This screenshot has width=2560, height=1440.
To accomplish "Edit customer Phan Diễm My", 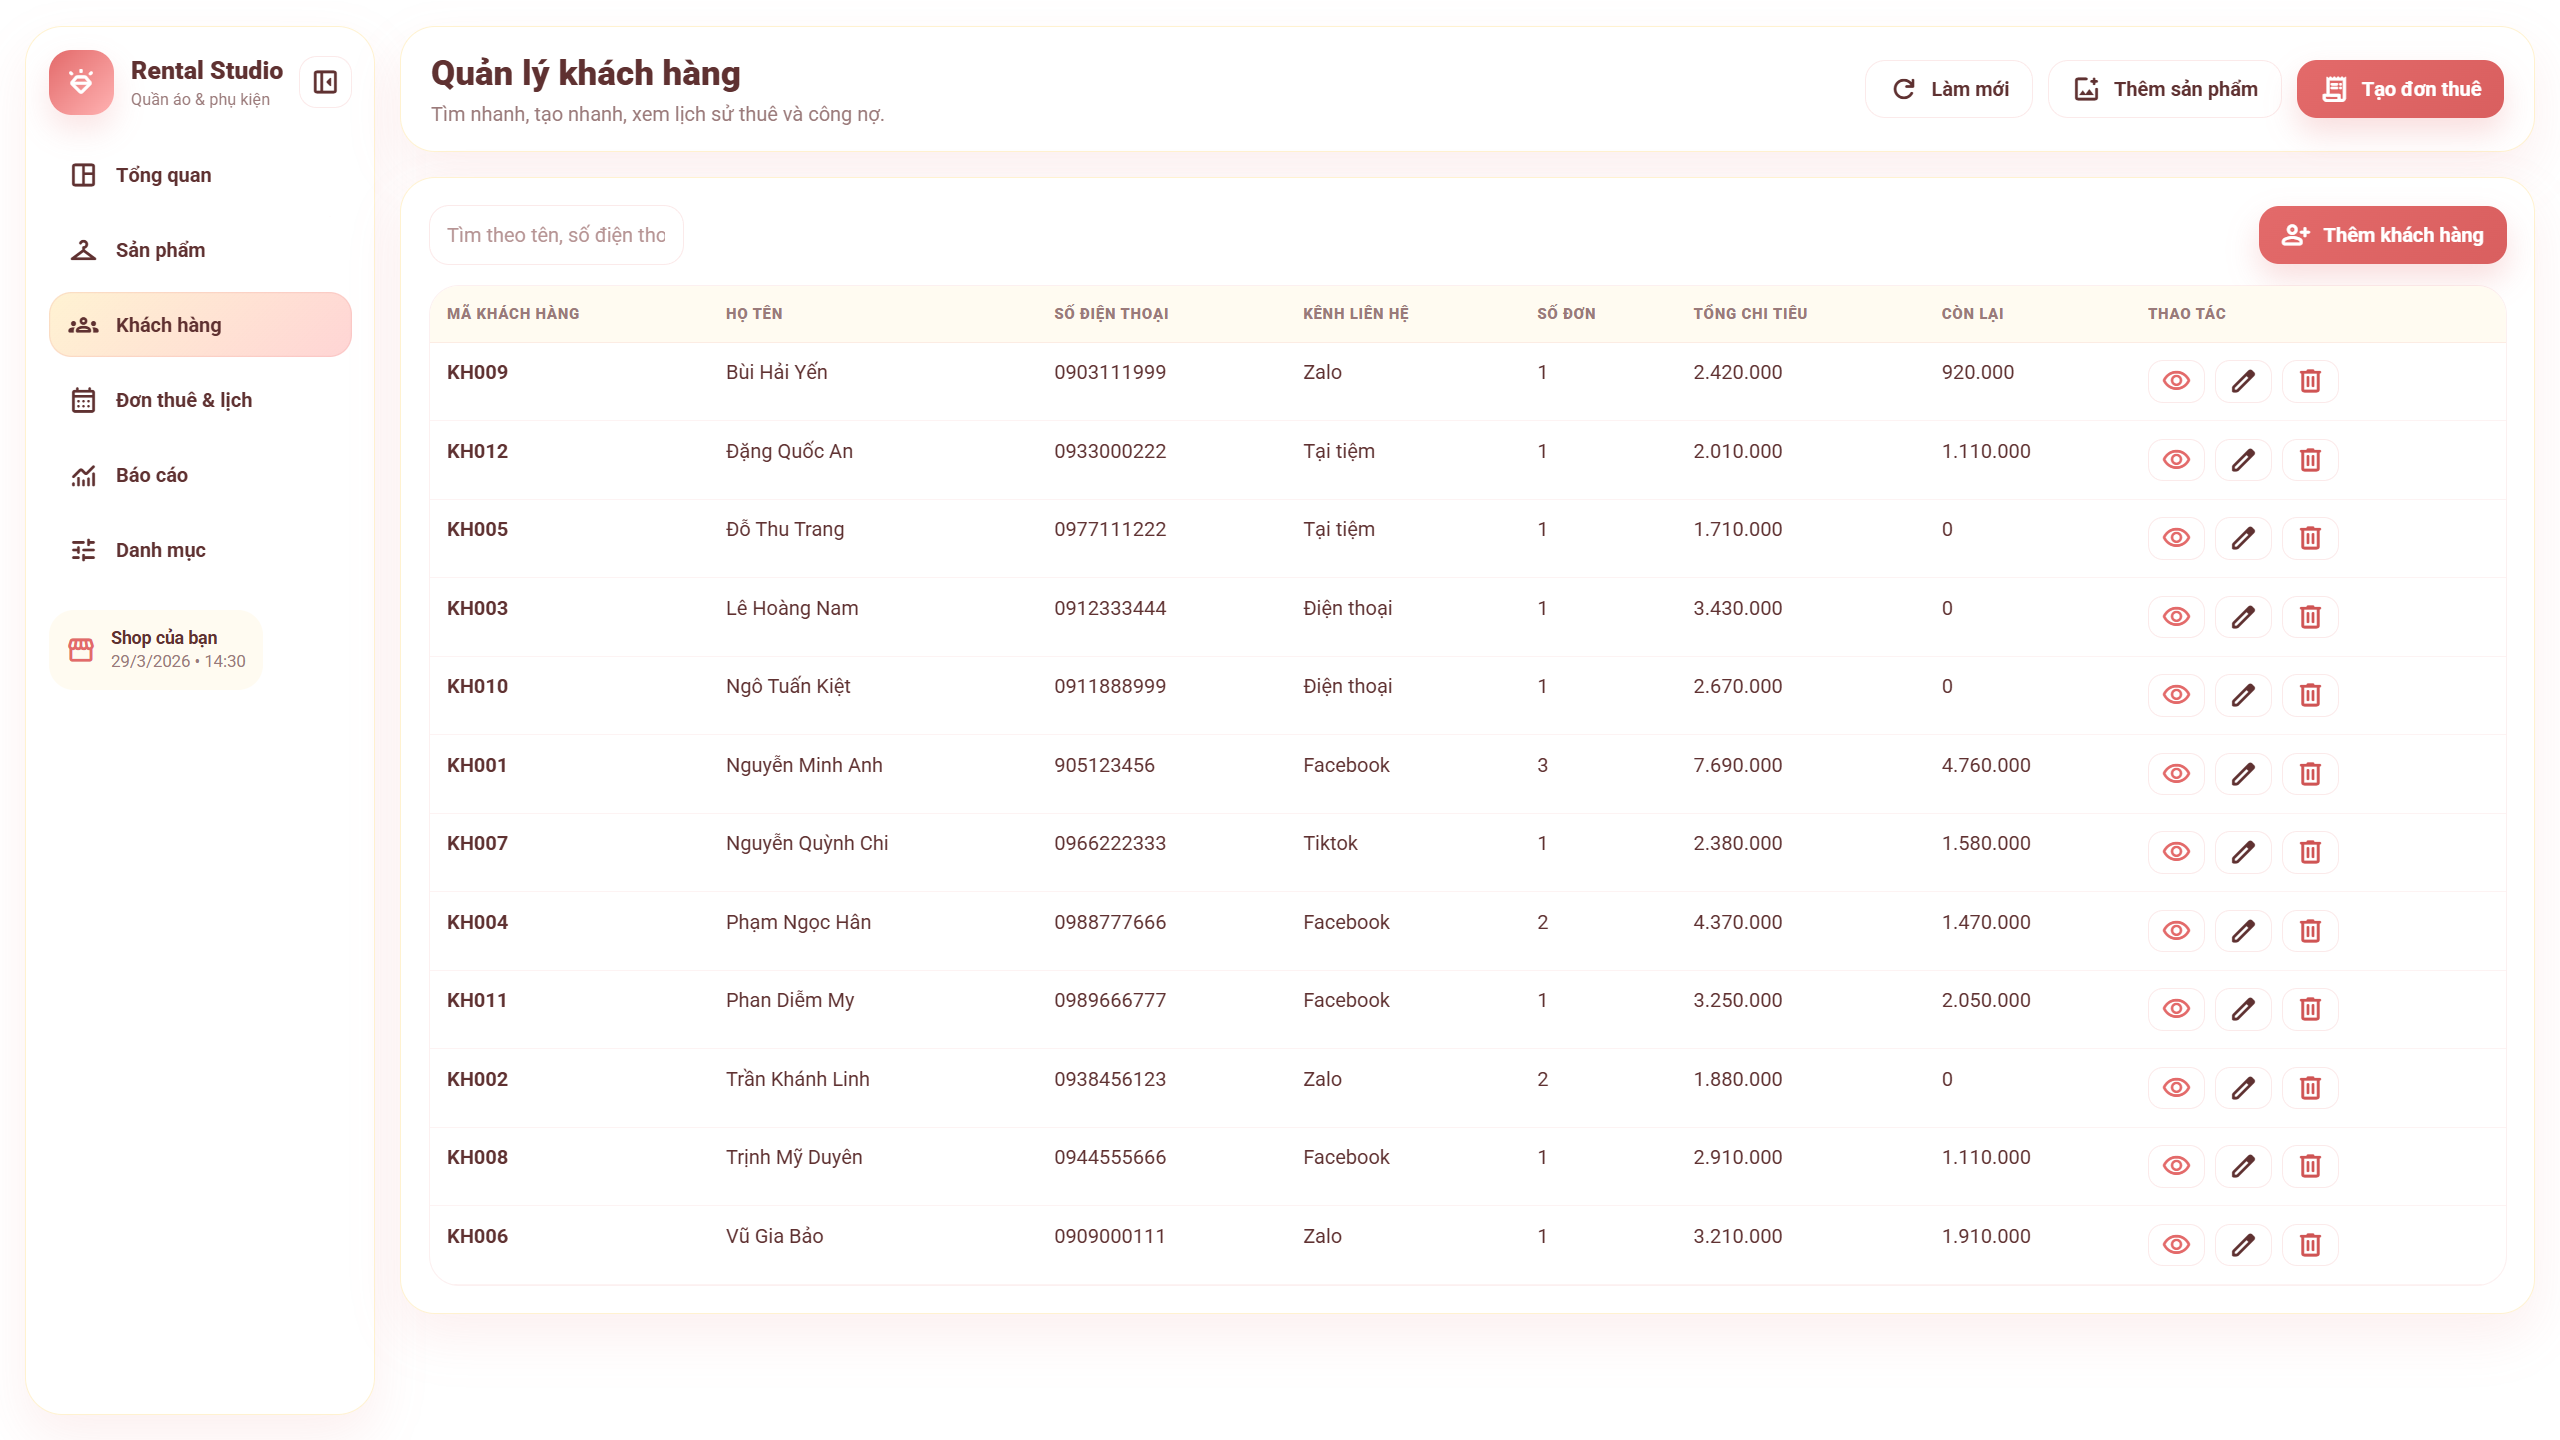I will coord(2243,1009).
